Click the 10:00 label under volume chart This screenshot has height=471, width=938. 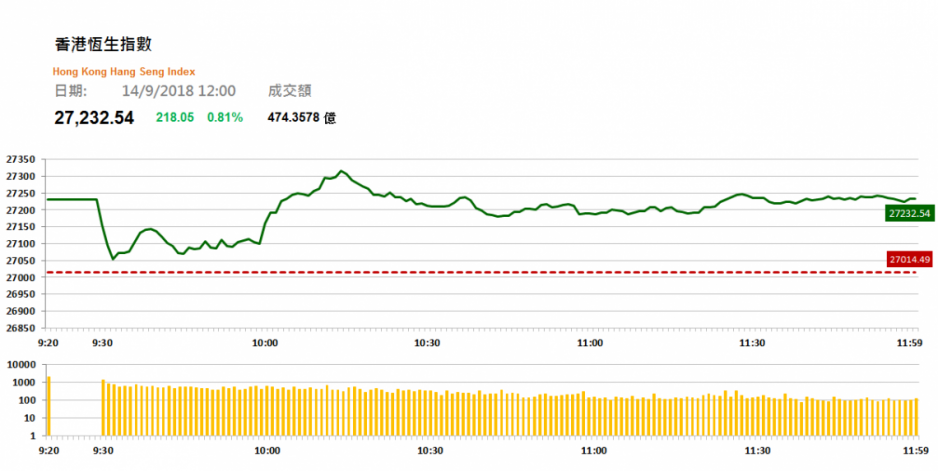[267, 451]
